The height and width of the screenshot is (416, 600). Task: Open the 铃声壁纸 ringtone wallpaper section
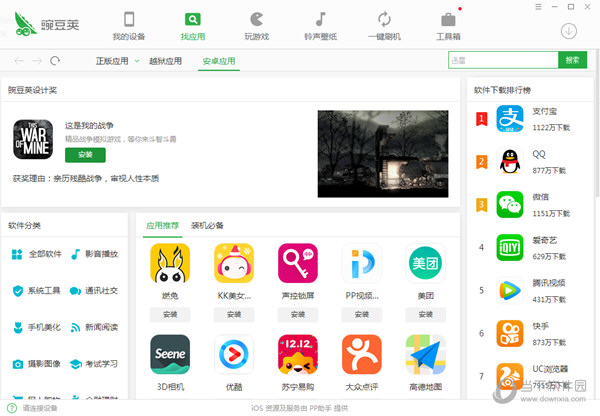[320, 26]
